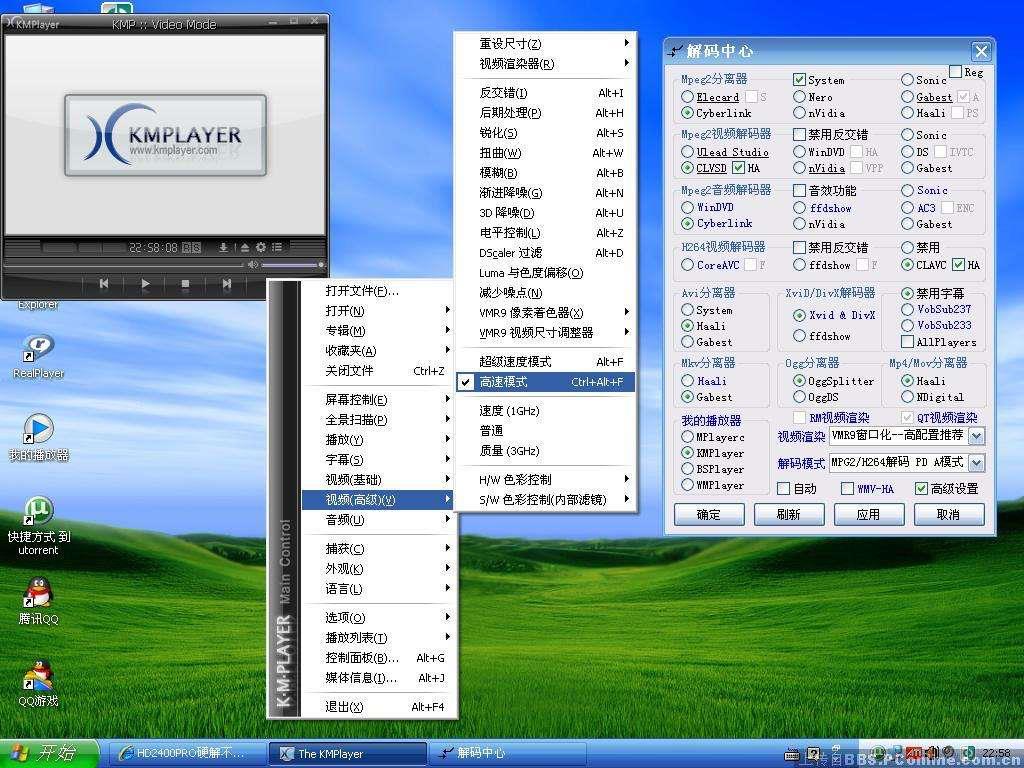Click the 应用 button
Screen dimensions: 1024x768
pos(868,514)
